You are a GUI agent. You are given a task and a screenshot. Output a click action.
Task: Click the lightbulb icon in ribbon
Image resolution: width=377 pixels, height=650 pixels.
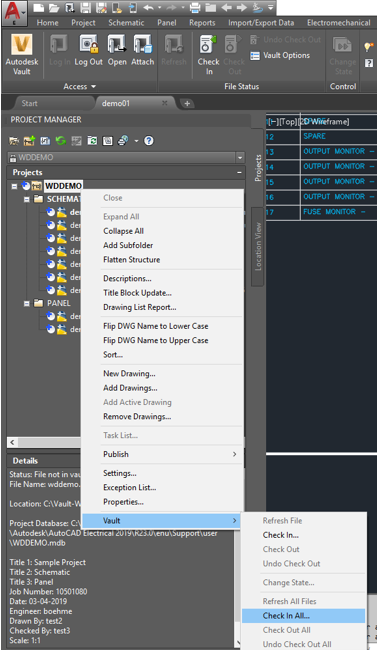368,47
